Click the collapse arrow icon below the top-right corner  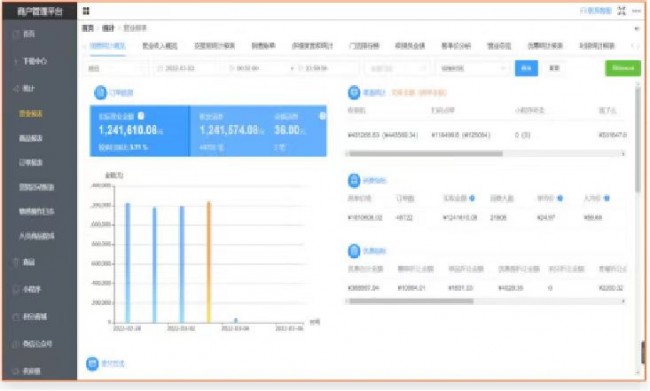click(637, 28)
